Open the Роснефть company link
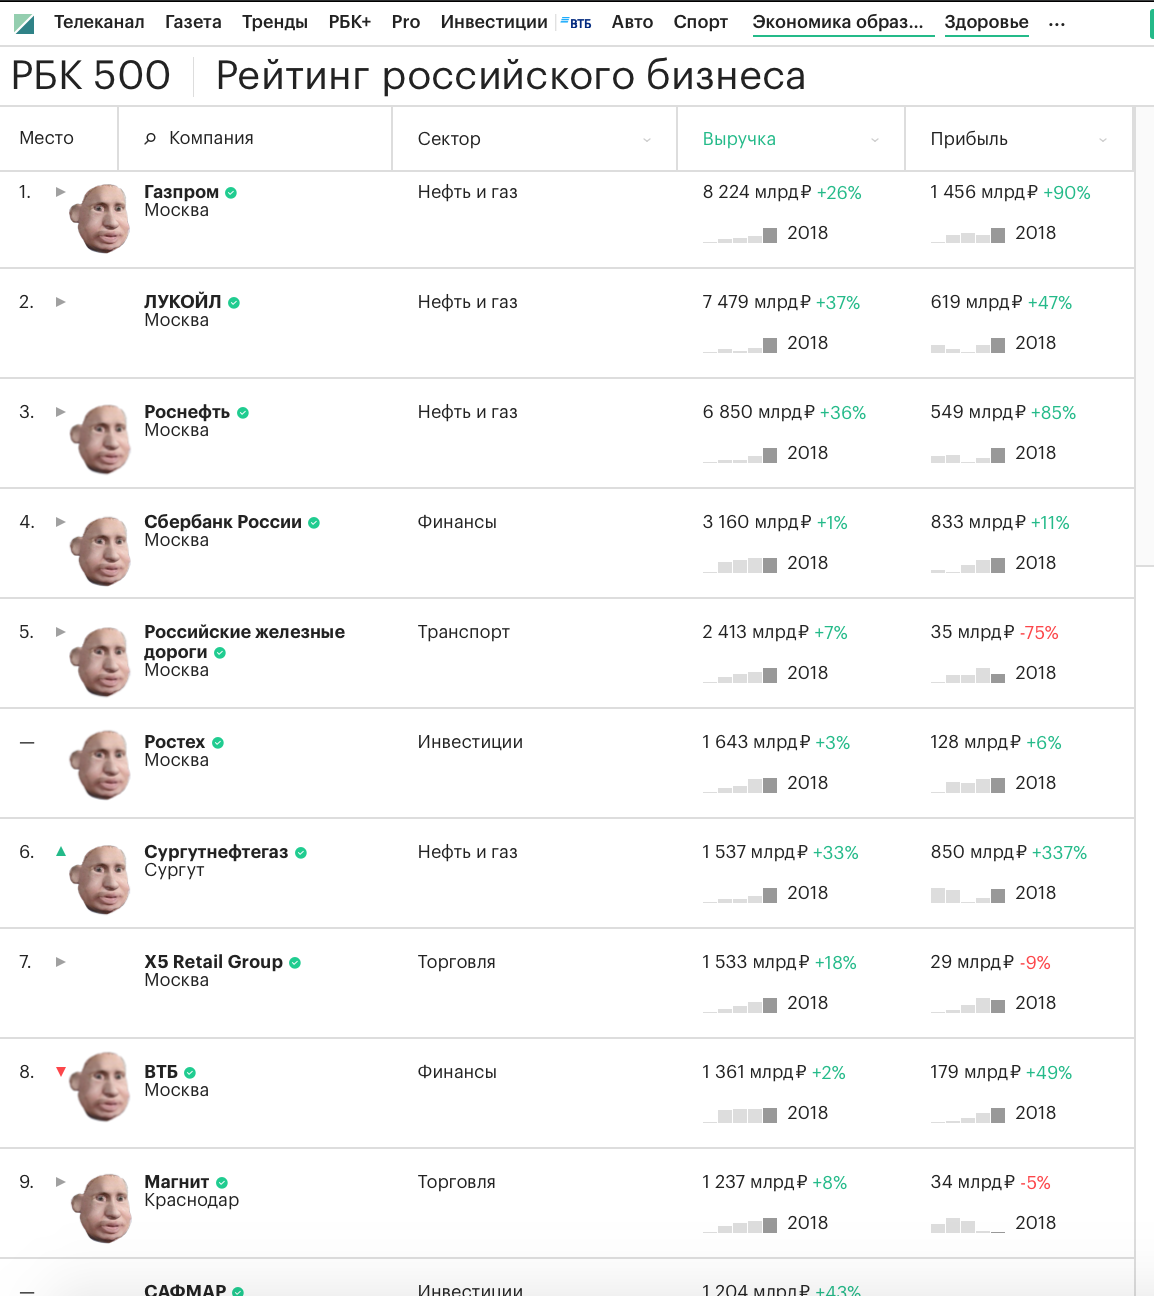 [x=187, y=412]
